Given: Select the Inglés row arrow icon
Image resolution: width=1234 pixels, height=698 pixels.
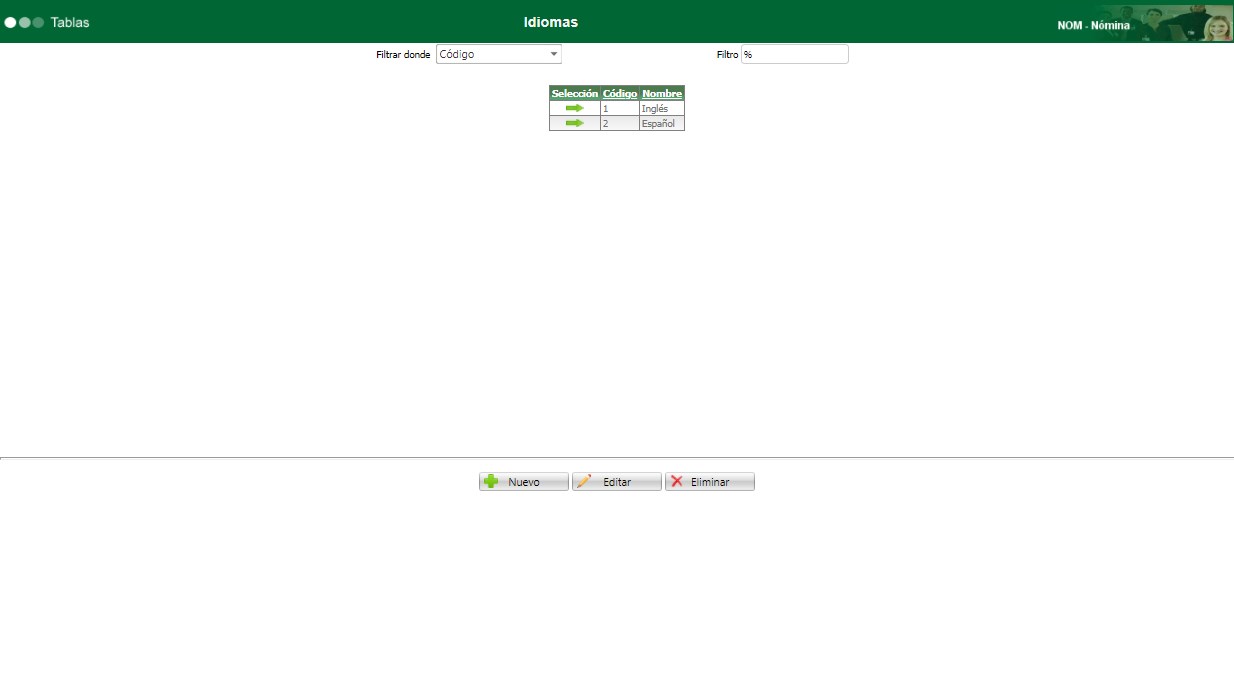Looking at the screenshot, I should coord(574,108).
